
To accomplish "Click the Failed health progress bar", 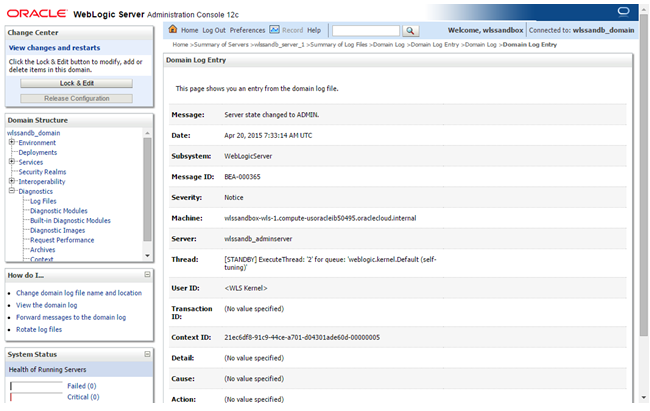I will pyautogui.click(x=36, y=386).
